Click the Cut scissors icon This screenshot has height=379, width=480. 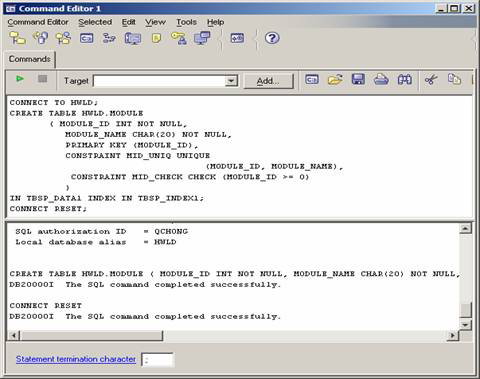(431, 80)
